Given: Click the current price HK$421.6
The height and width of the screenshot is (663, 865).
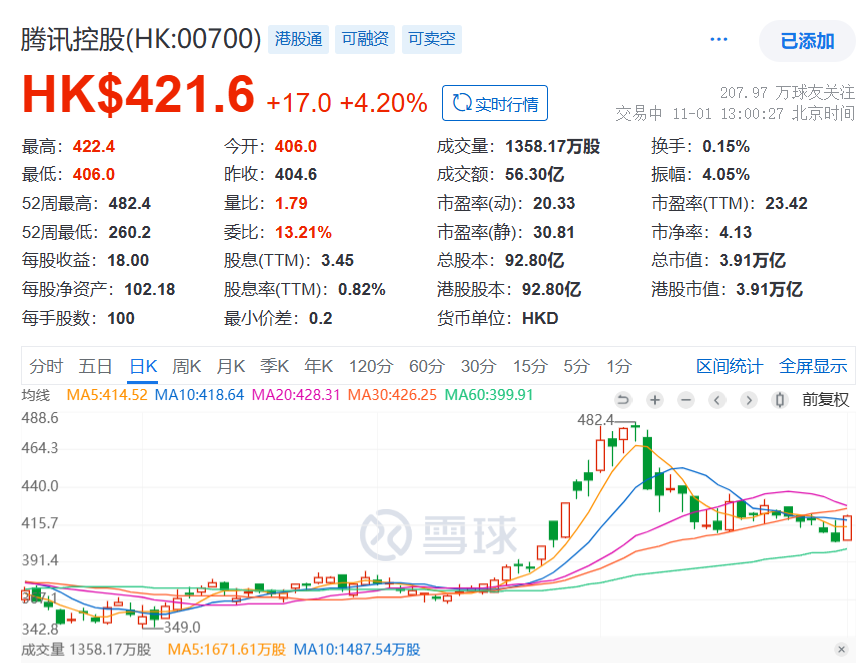Looking at the screenshot, I should coord(138,94).
